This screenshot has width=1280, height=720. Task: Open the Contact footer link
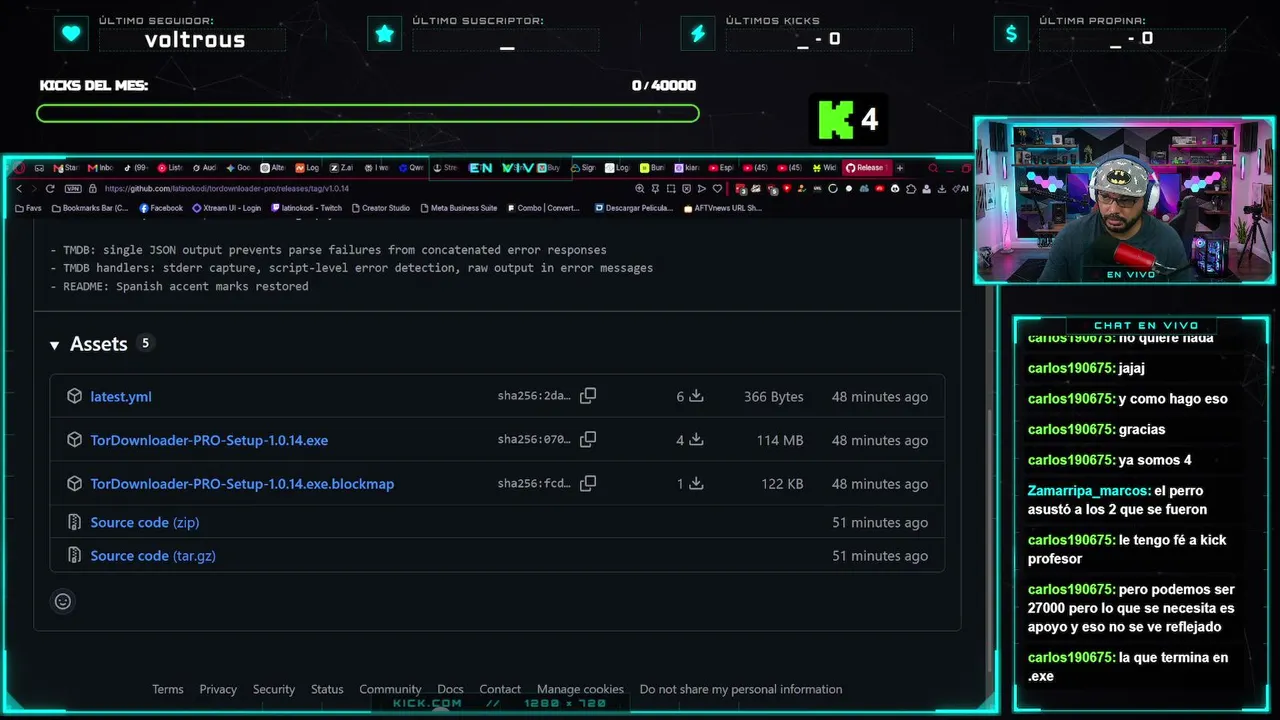tap(500, 689)
